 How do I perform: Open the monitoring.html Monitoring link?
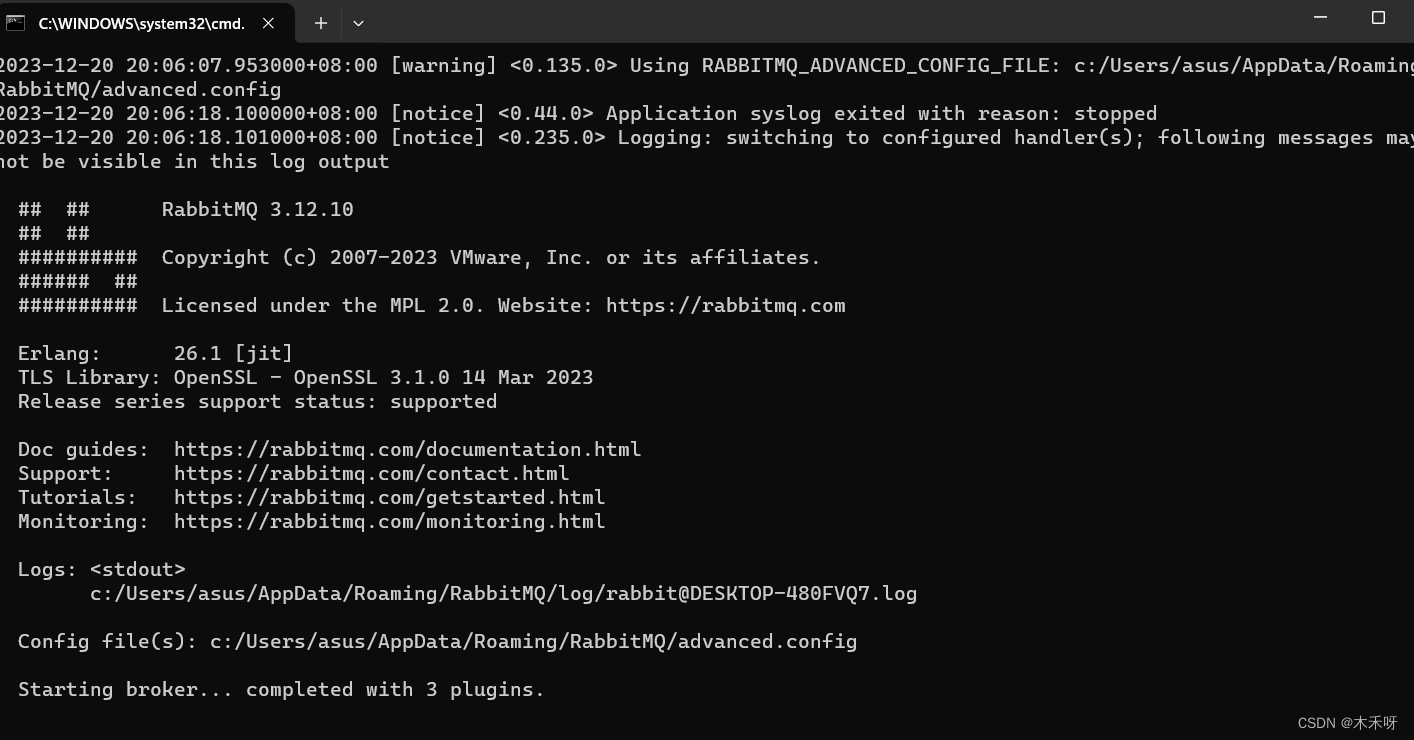[389, 521]
